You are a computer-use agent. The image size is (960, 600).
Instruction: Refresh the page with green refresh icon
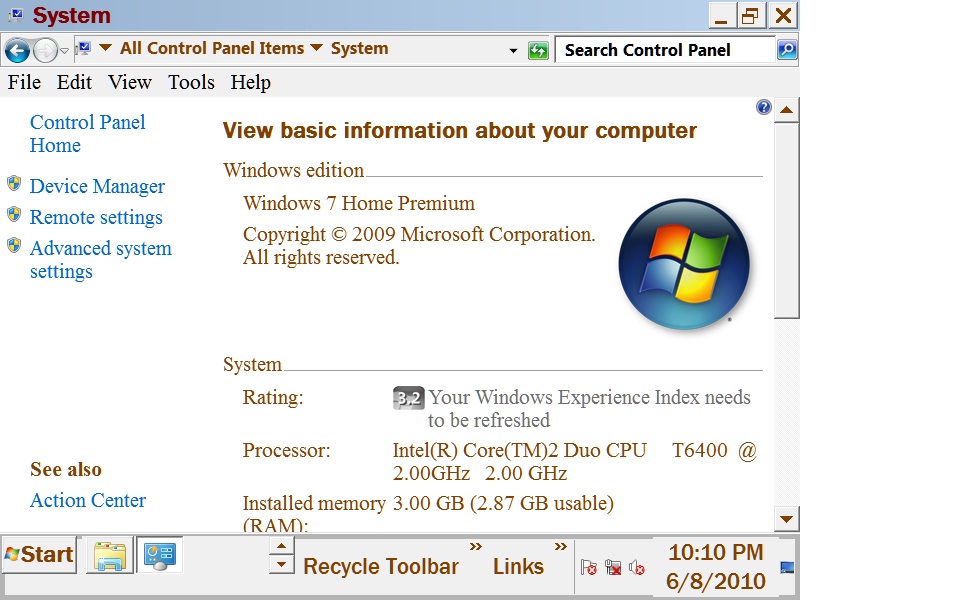(x=538, y=51)
